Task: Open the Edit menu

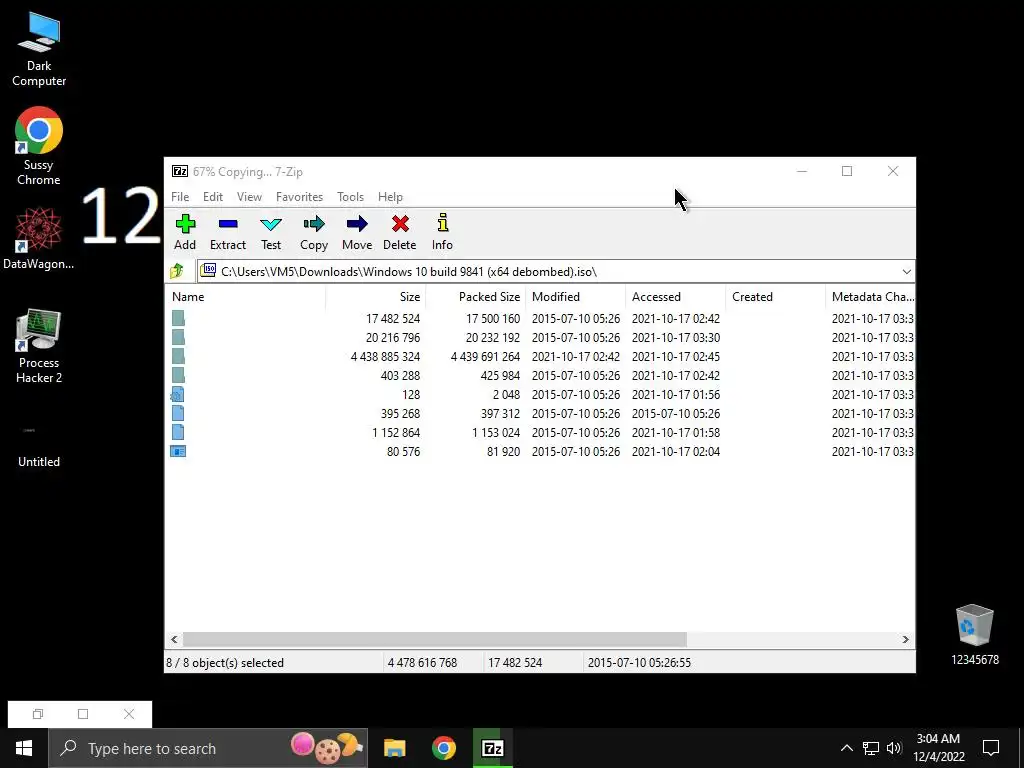Action: pos(213,197)
